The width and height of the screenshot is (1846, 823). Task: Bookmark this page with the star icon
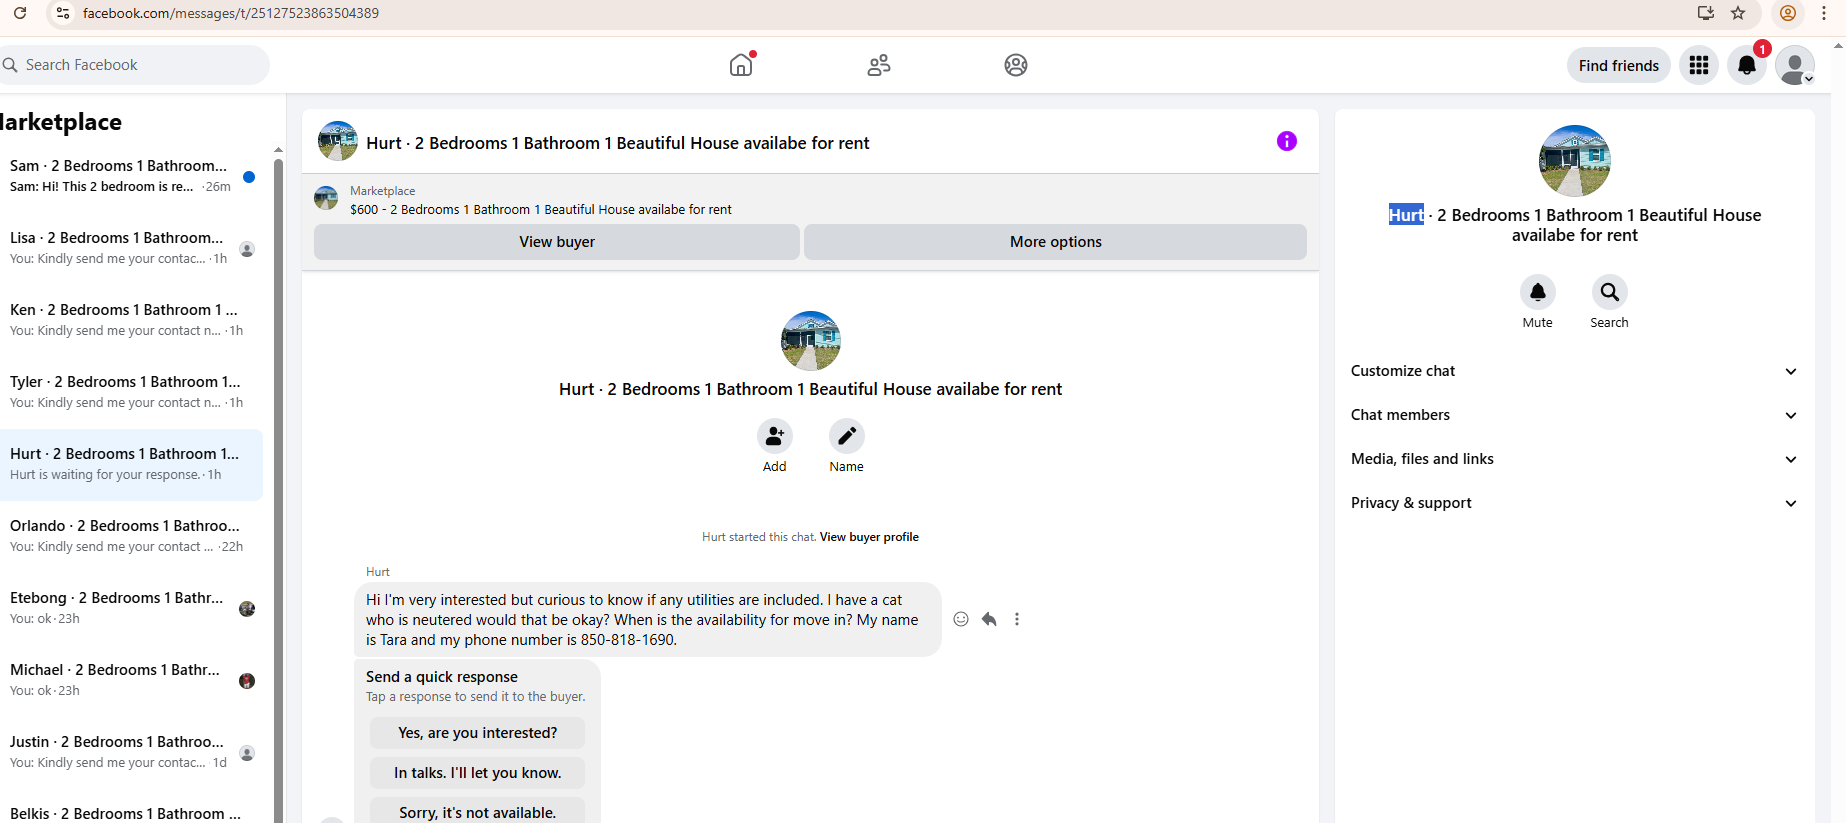click(x=1738, y=13)
